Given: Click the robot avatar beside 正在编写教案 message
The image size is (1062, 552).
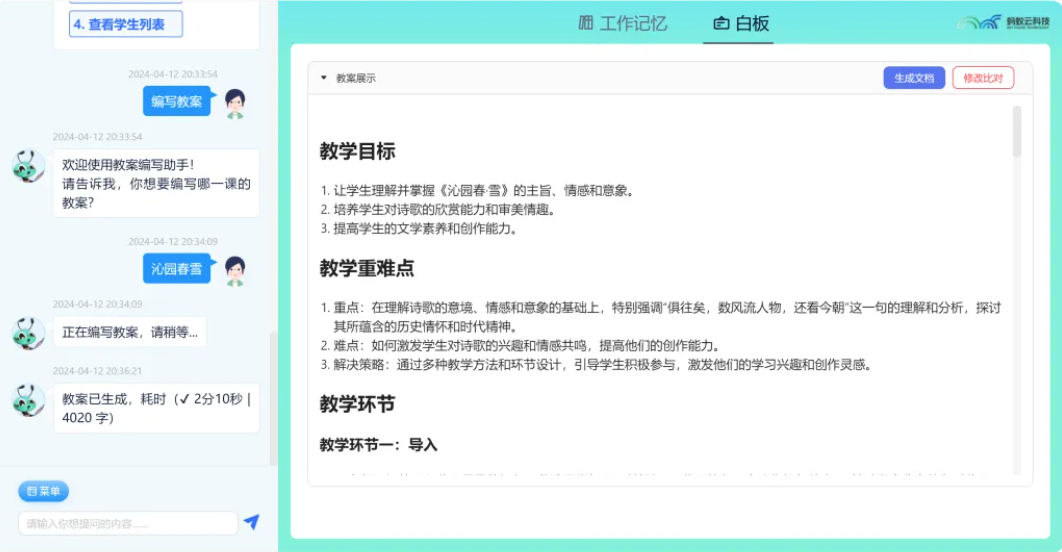Looking at the screenshot, I should click(x=28, y=332).
